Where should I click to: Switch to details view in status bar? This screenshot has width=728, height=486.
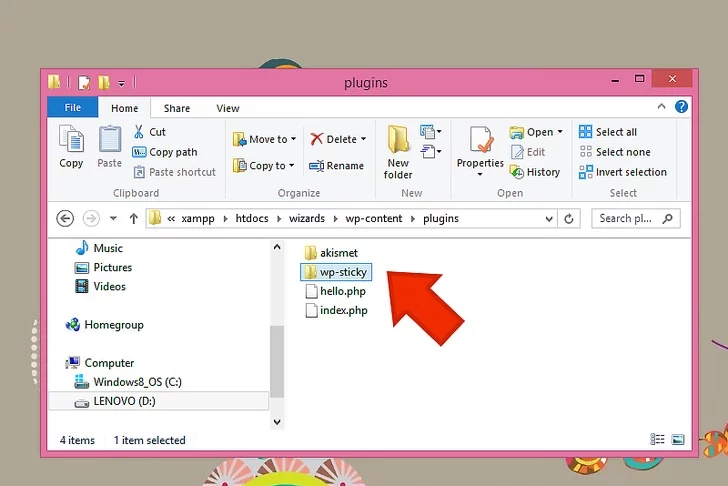click(658, 439)
